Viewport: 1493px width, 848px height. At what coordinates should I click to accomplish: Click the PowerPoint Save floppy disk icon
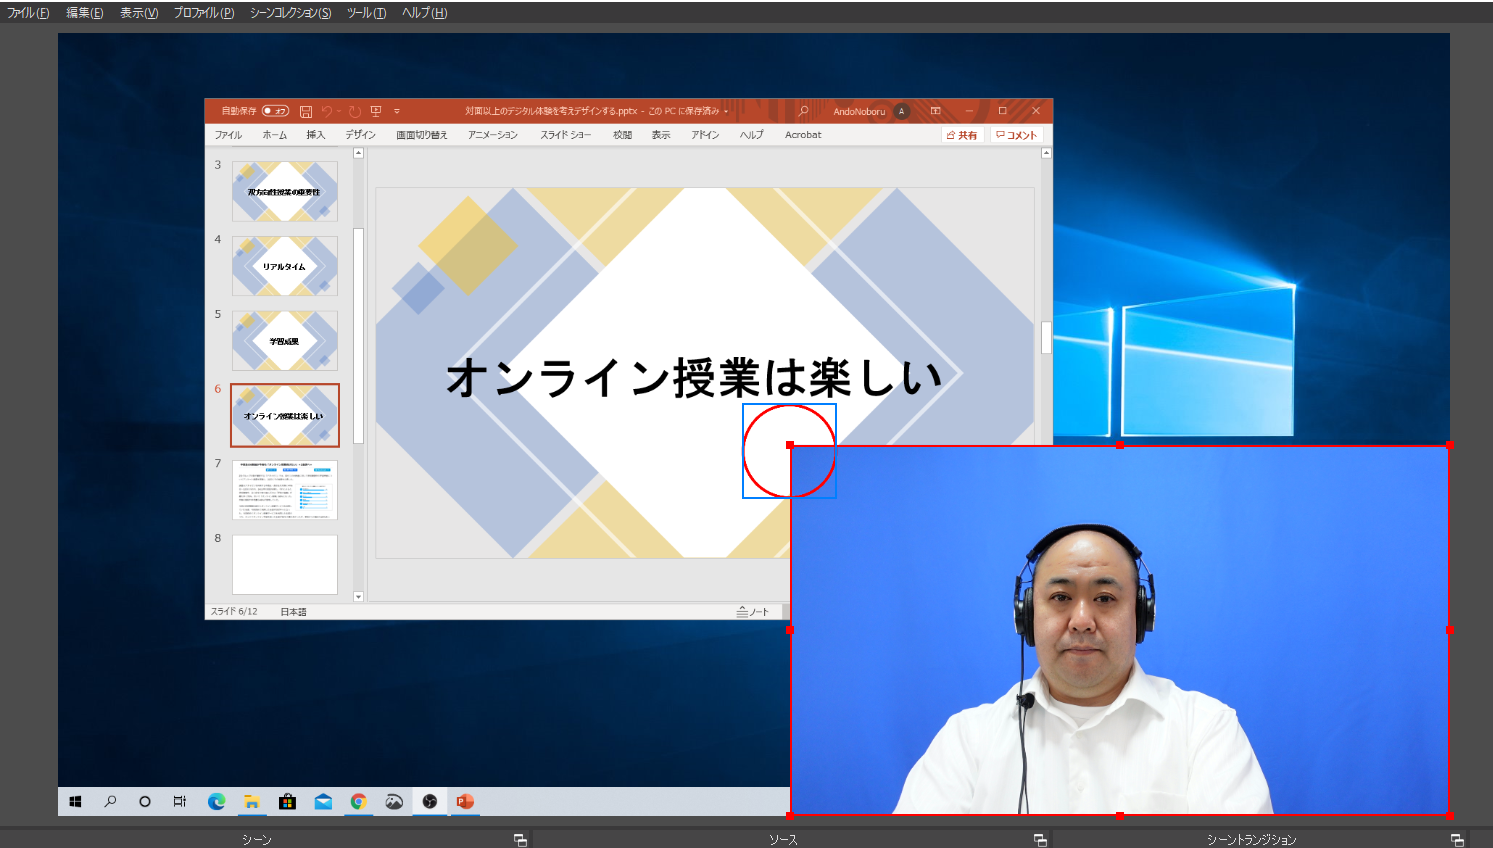click(306, 111)
